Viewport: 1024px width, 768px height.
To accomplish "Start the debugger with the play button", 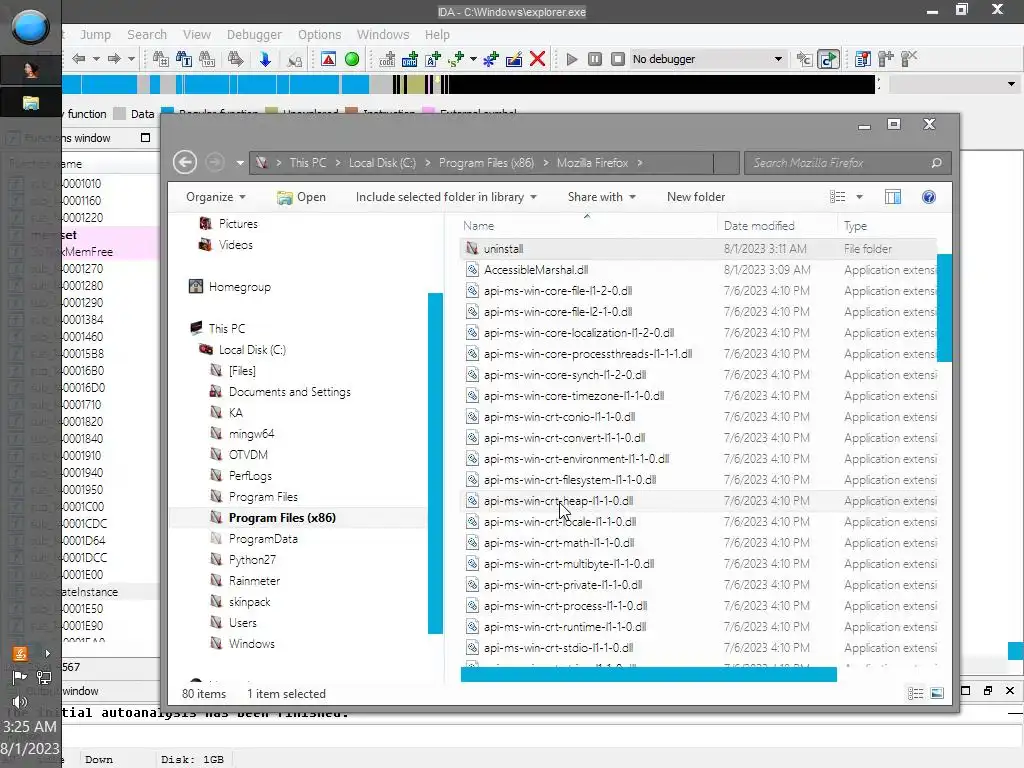I will pos(572,59).
